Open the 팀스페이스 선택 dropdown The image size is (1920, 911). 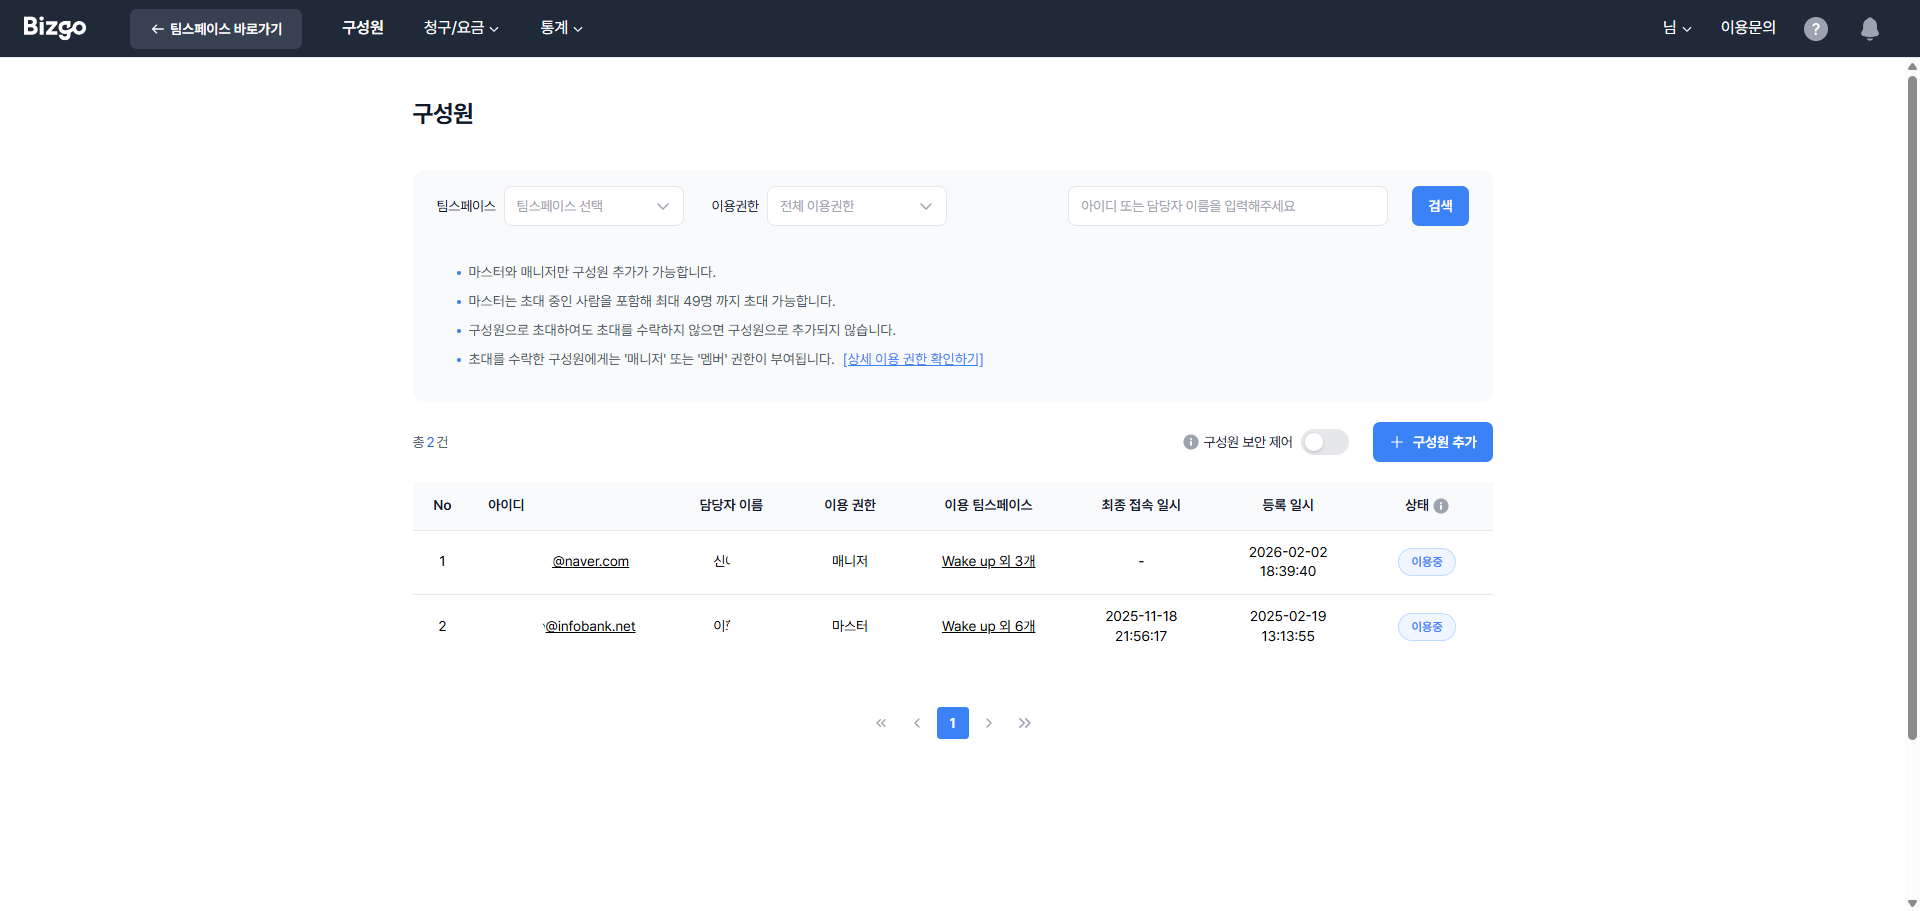tap(594, 206)
